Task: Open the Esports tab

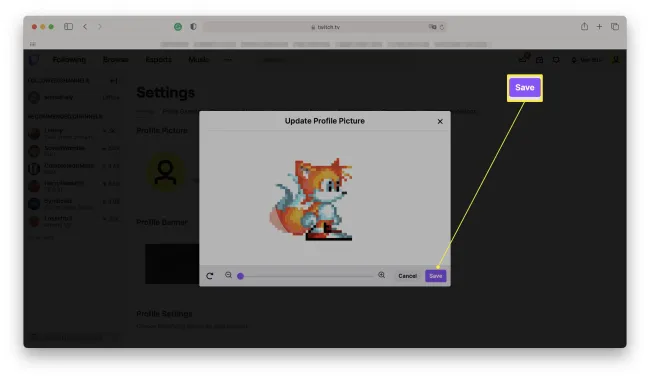Action: click(158, 60)
